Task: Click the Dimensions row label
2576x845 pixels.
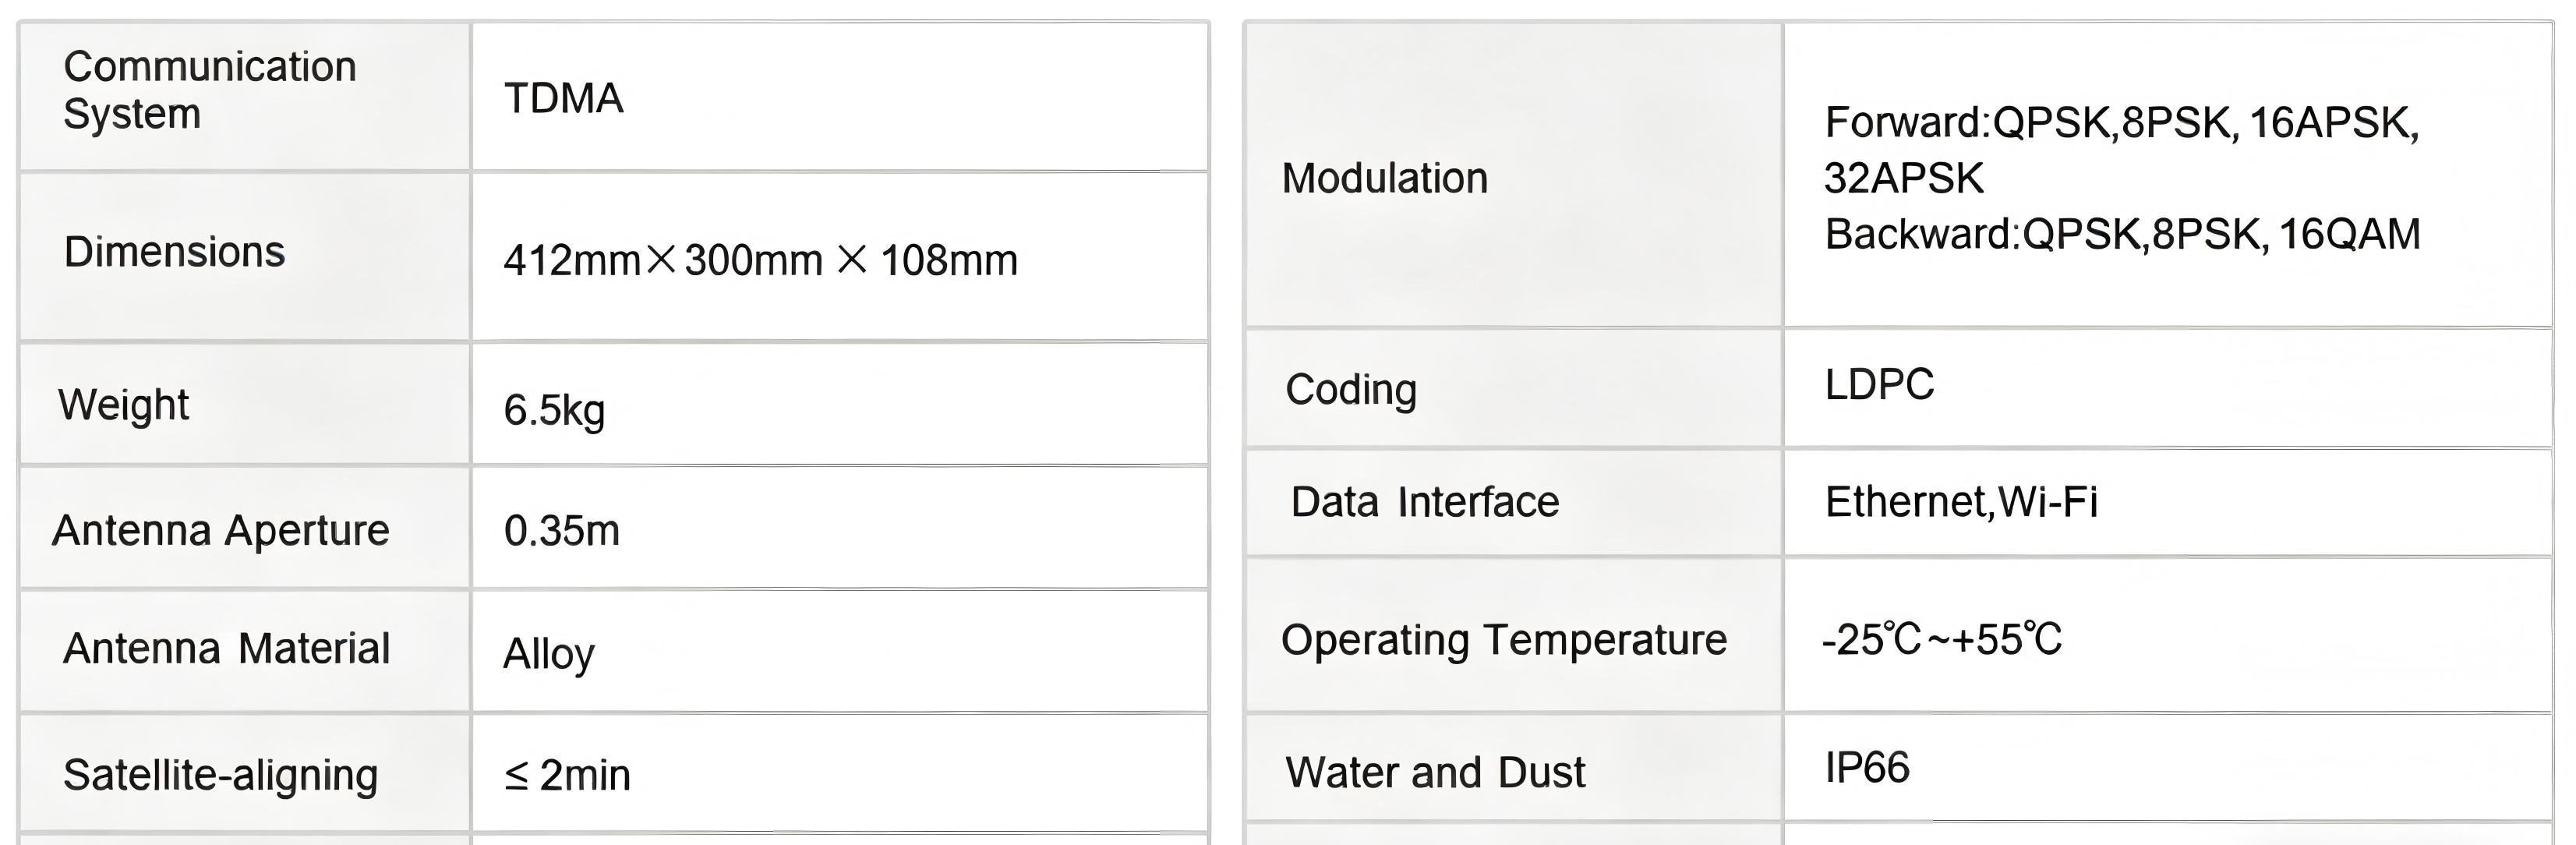Action: point(174,252)
